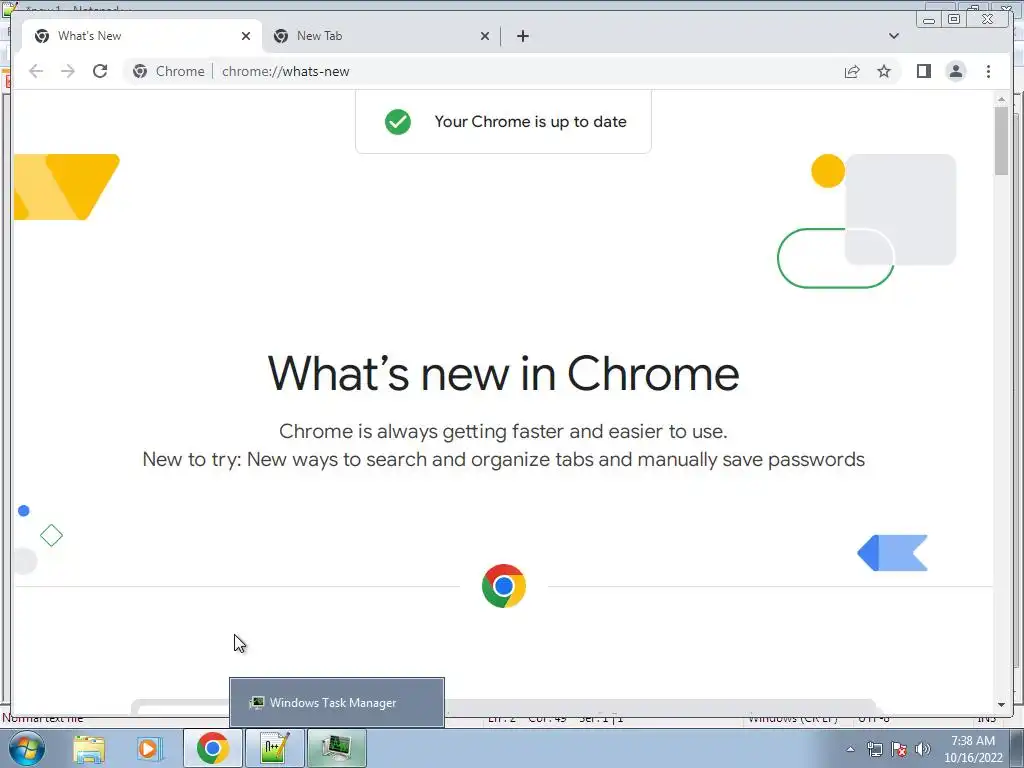Open the network tray icon
This screenshot has width=1024, height=768.
(874, 749)
